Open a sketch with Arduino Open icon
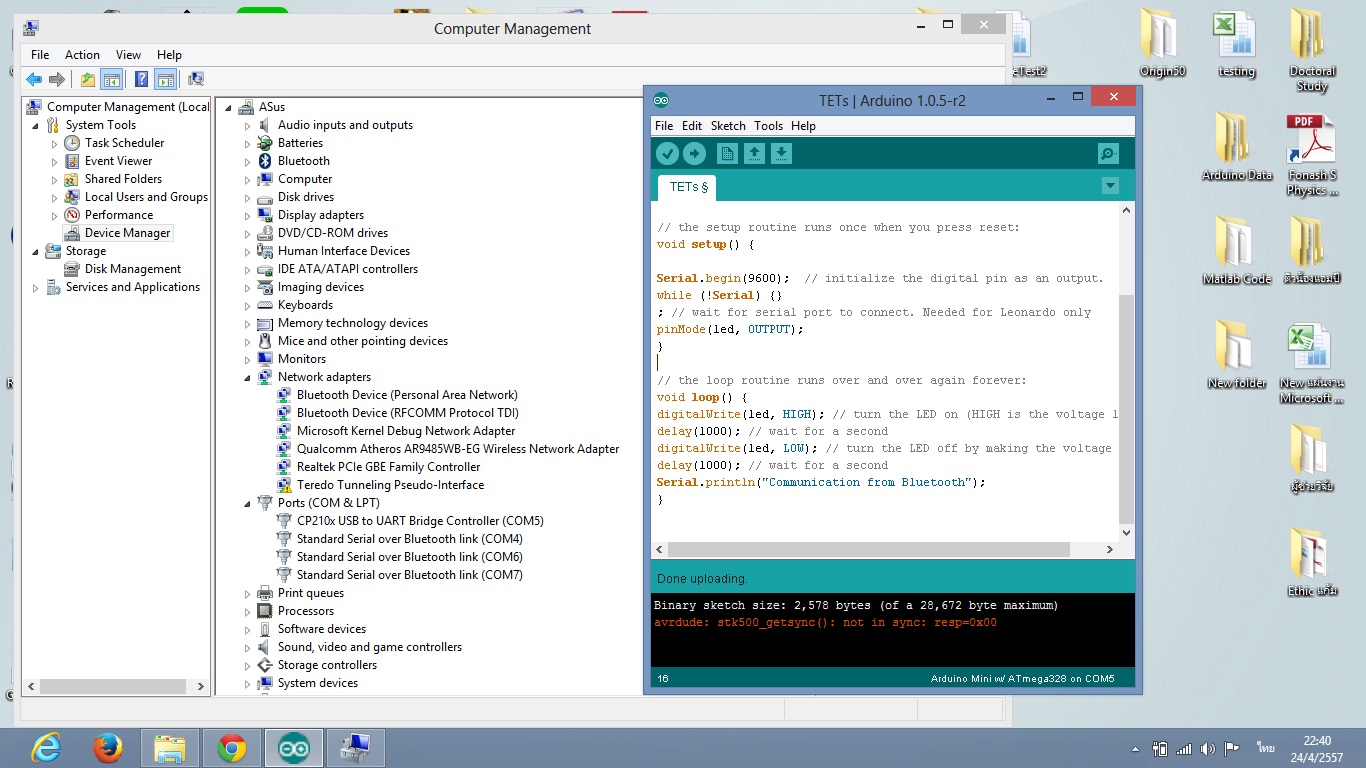This screenshot has width=1366, height=768. point(754,153)
